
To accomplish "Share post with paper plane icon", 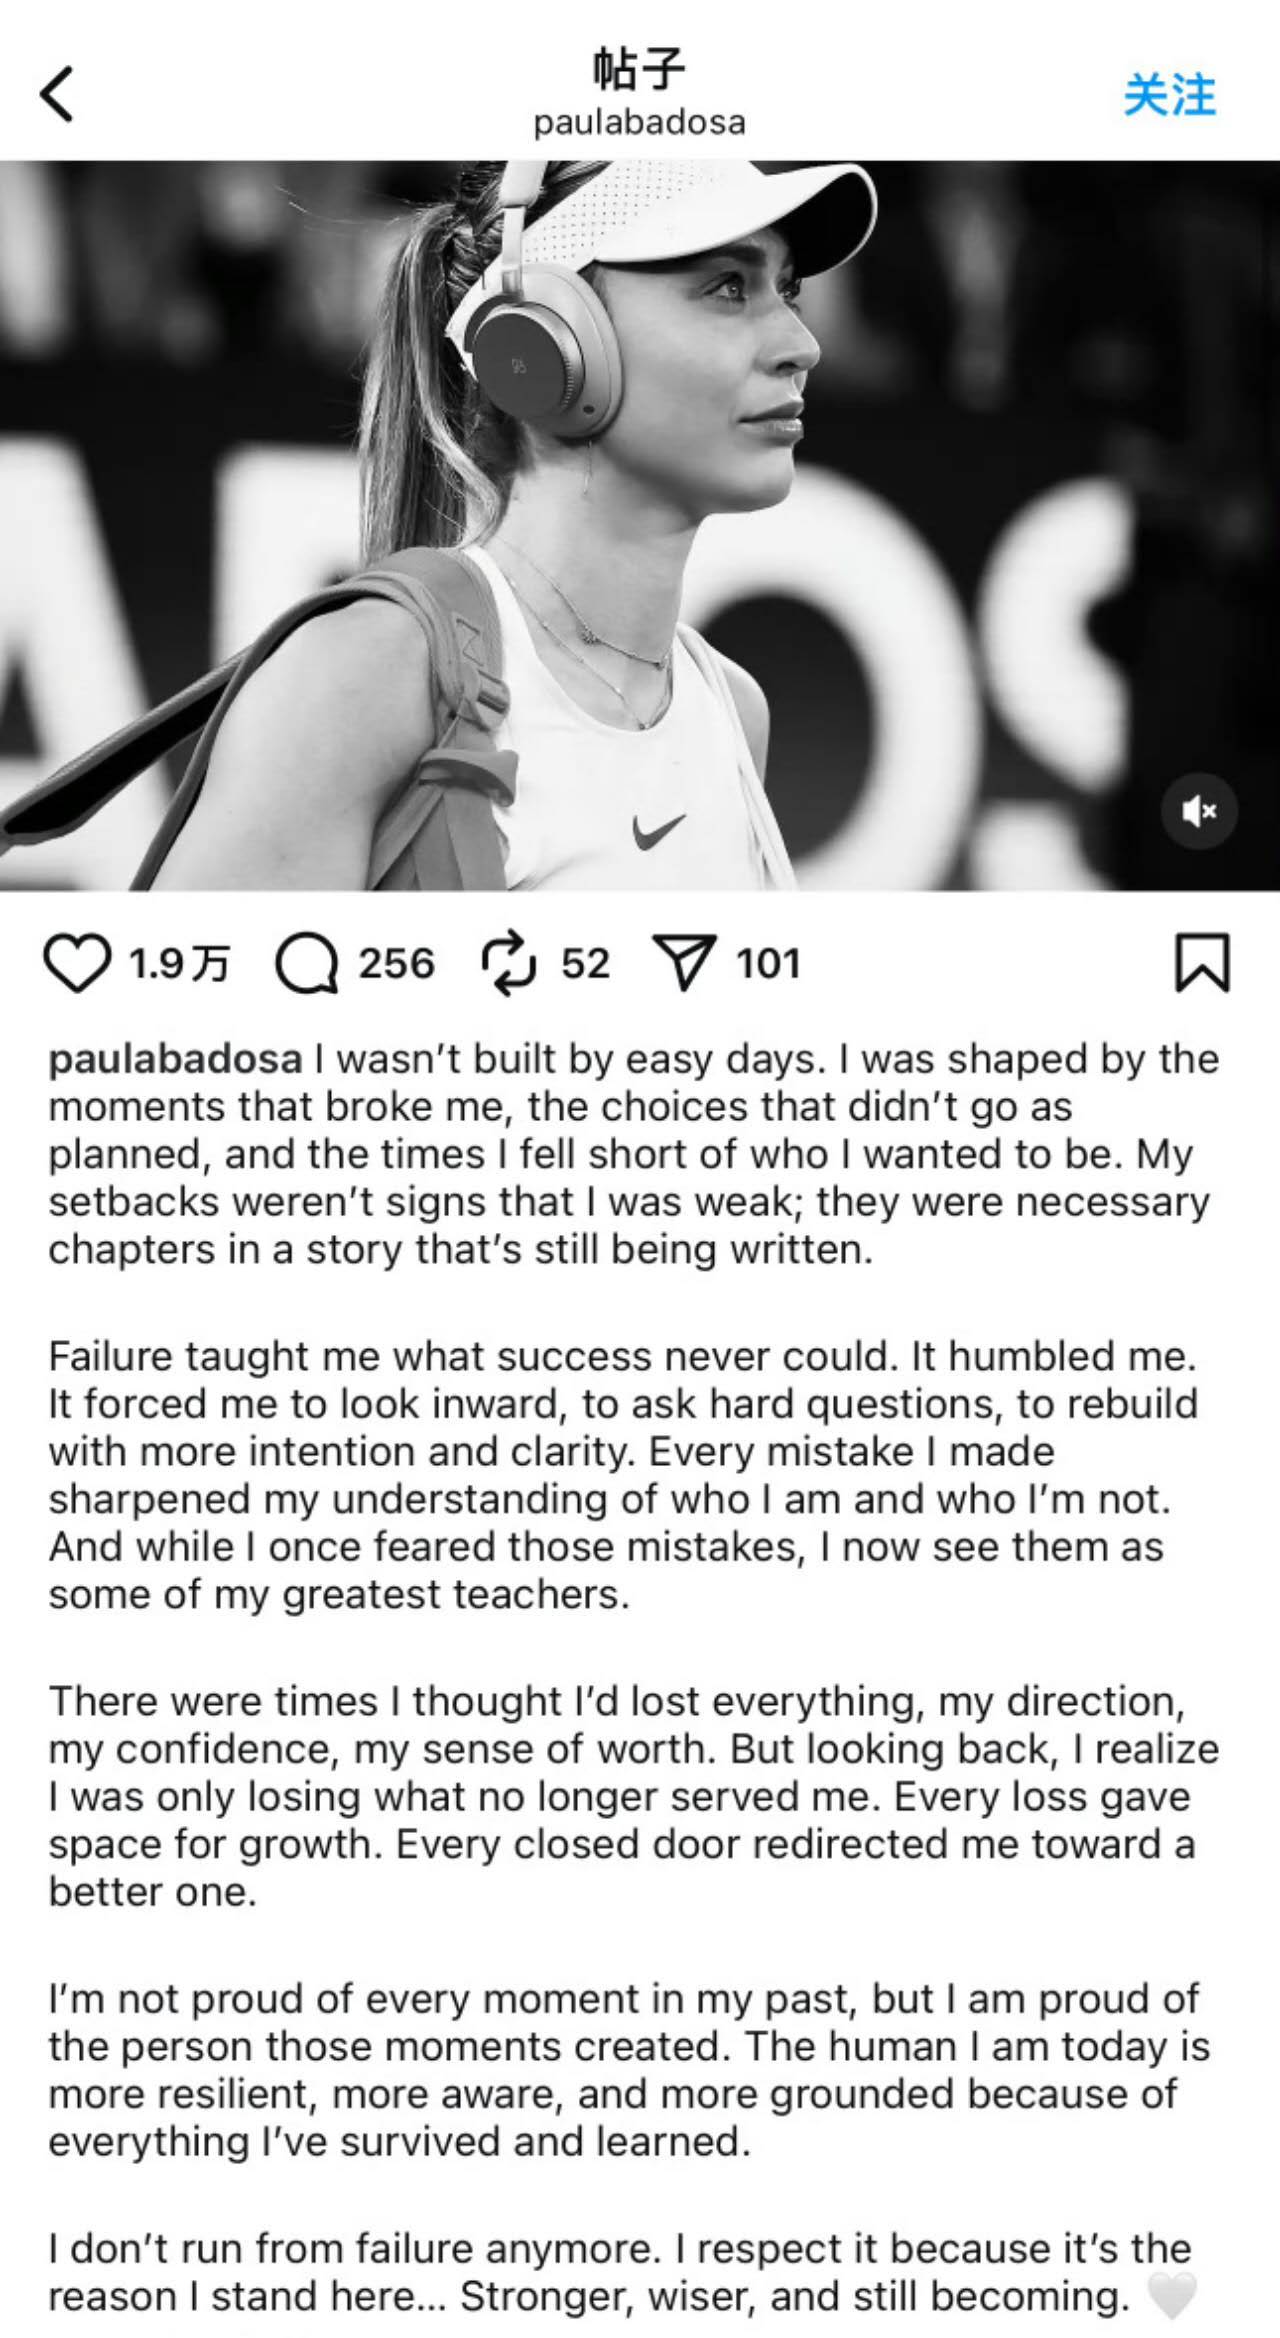I will pyautogui.click(x=685, y=963).
